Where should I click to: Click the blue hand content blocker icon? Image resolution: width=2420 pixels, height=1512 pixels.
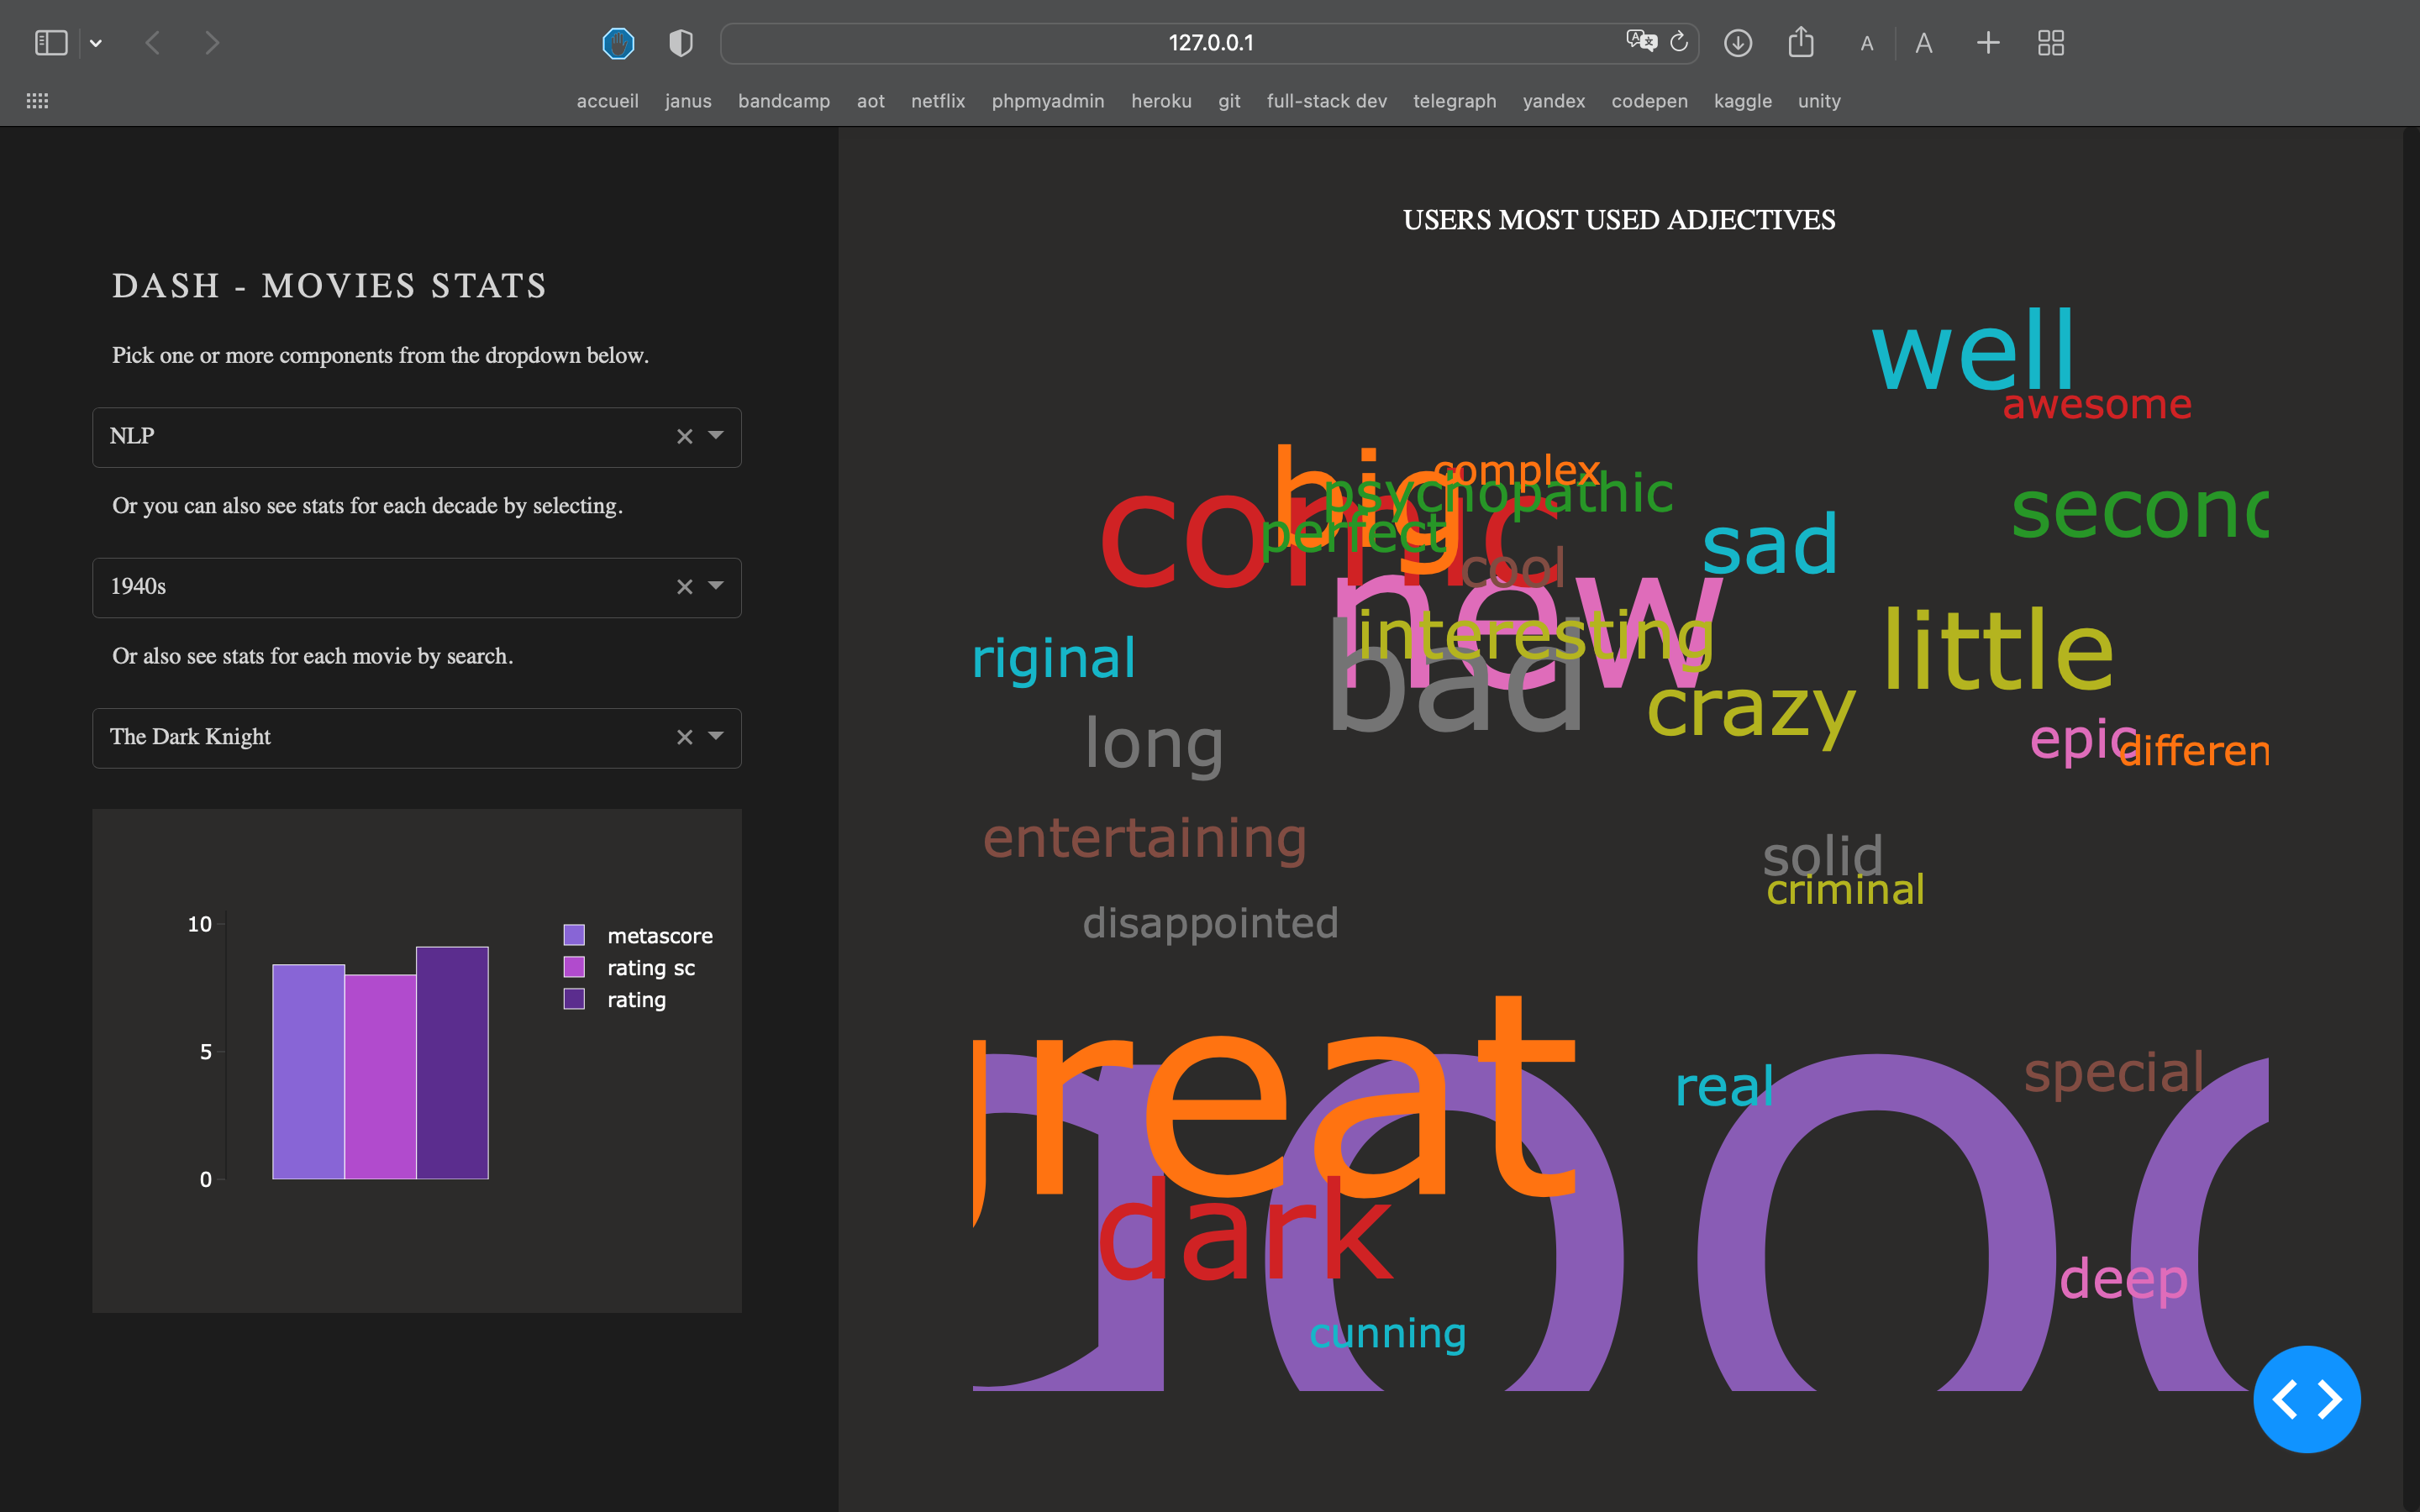pyautogui.click(x=618, y=43)
